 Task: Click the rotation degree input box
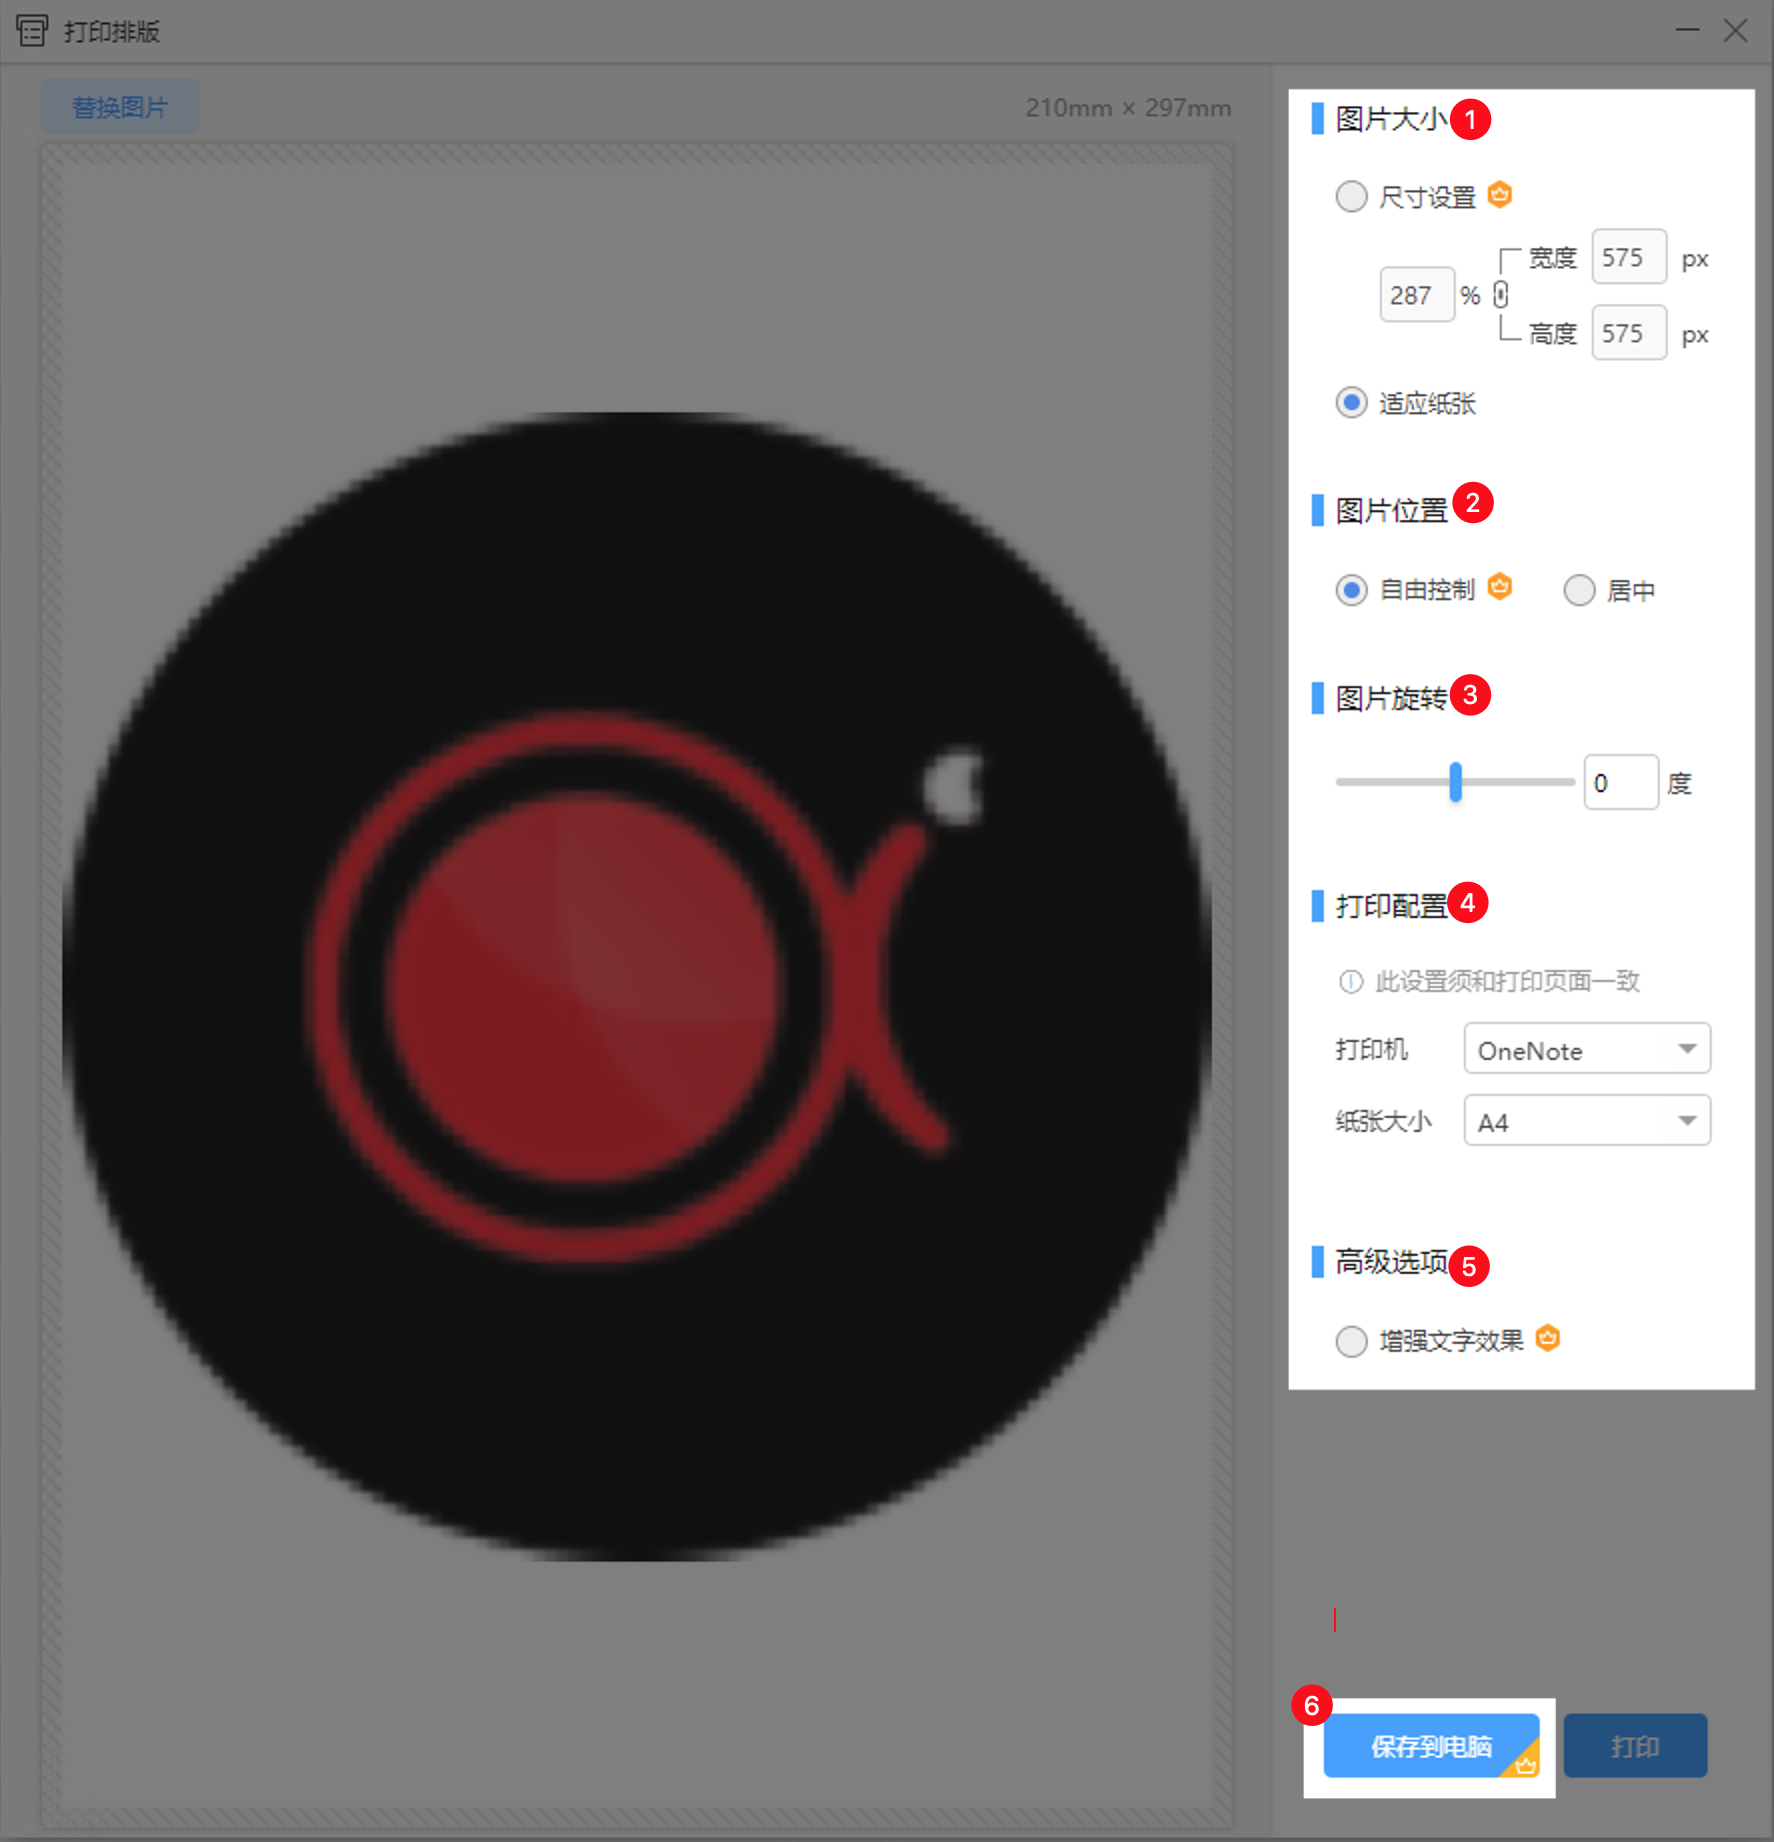[1620, 783]
